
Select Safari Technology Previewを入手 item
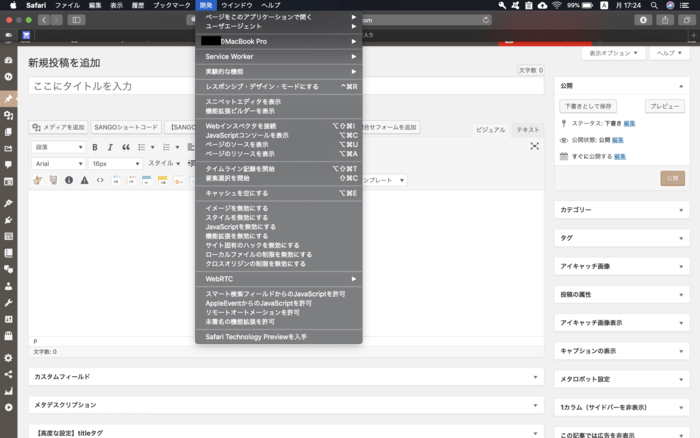(279, 337)
